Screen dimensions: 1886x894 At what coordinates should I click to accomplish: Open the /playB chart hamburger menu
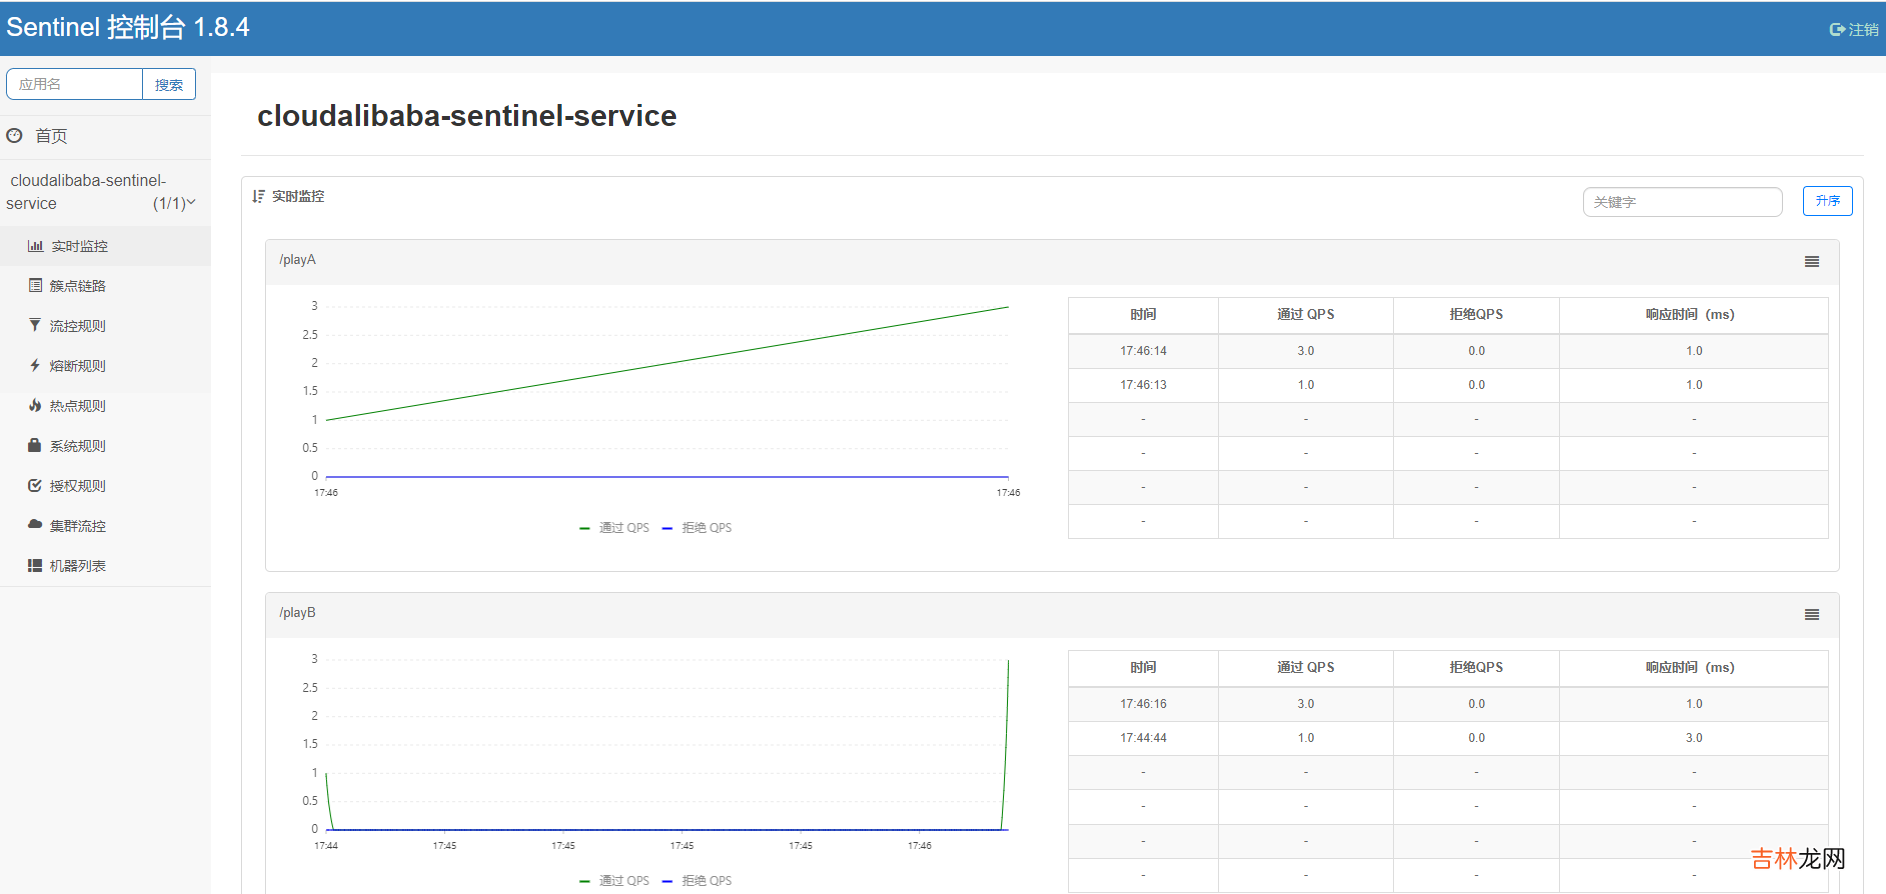(1811, 615)
